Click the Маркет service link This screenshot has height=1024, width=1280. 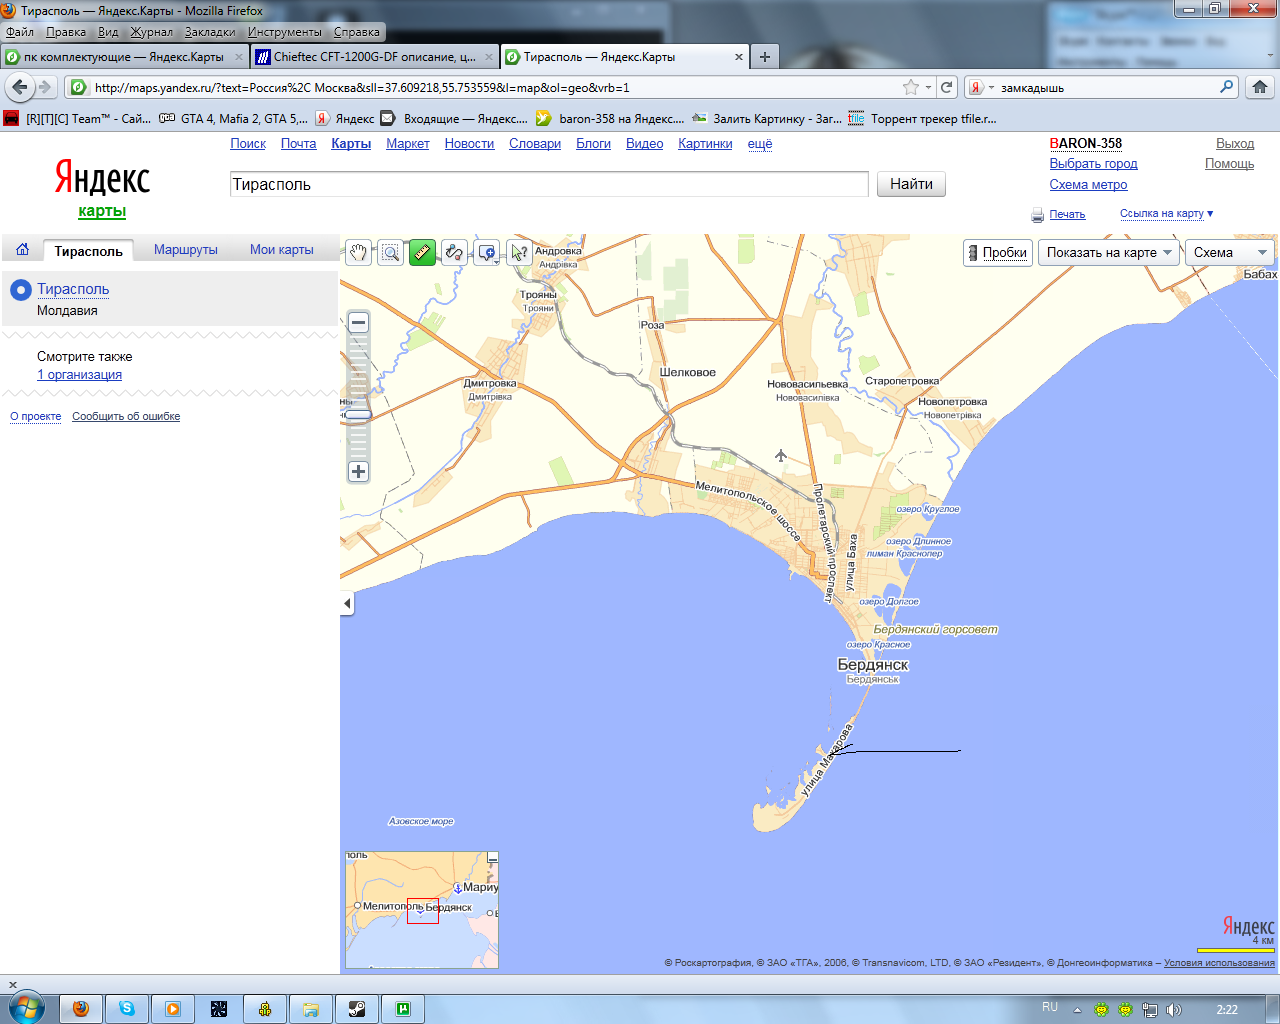(x=407, y=144)
